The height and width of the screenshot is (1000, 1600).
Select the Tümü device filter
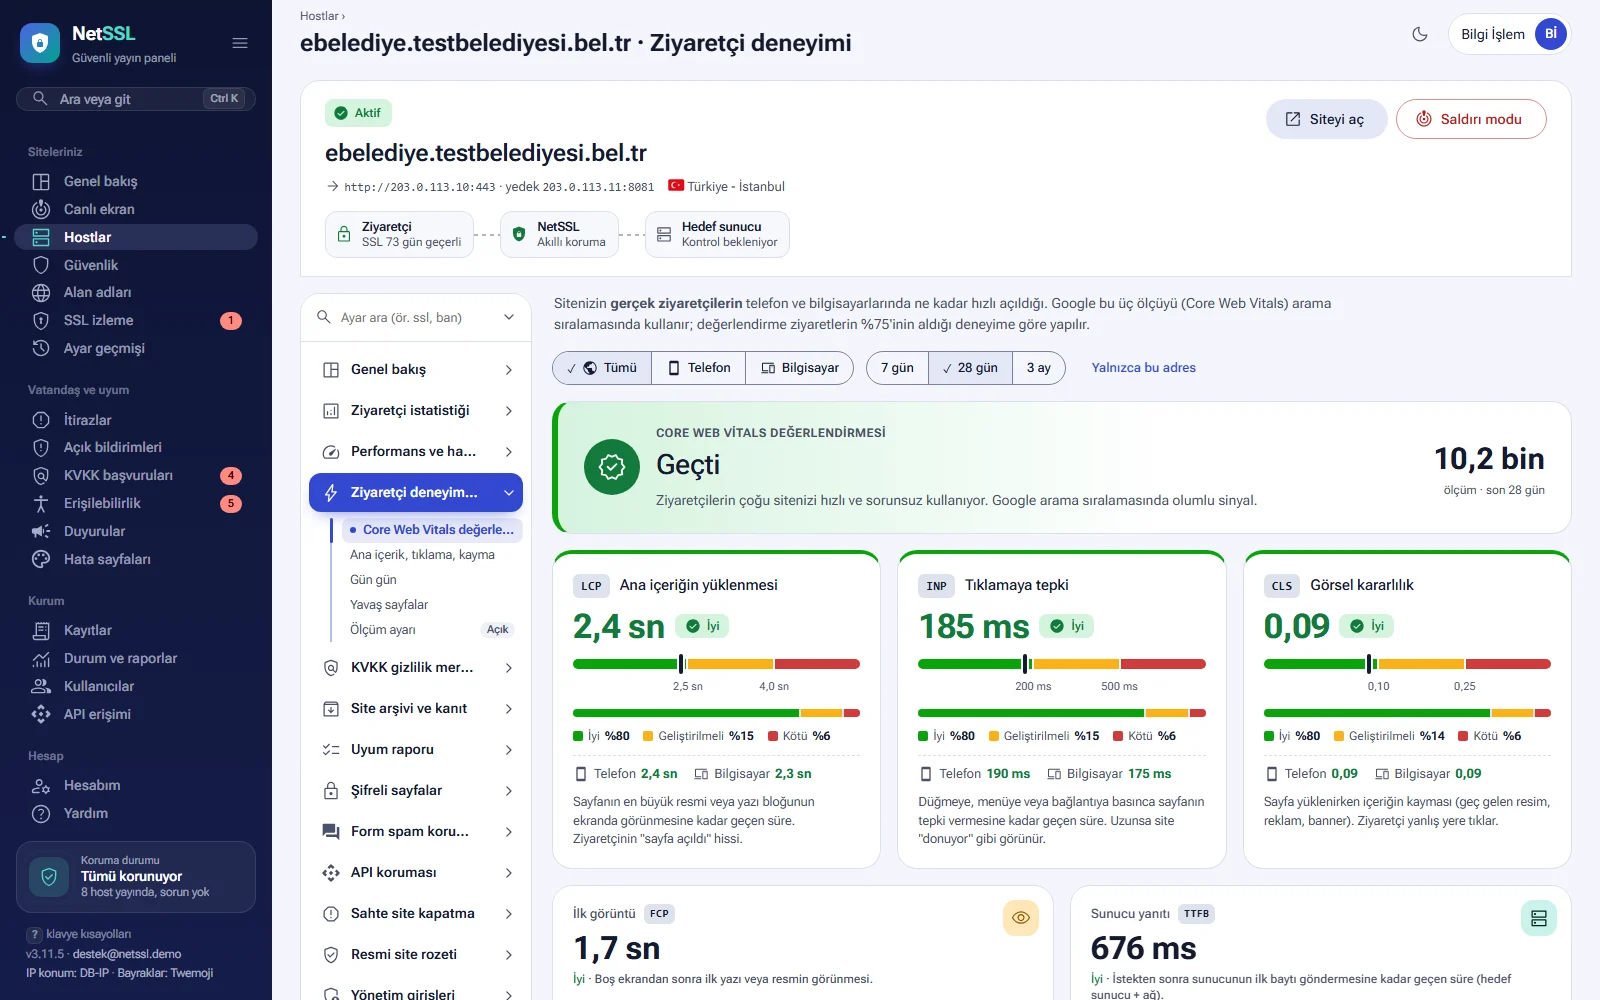[x=602, y=368]
